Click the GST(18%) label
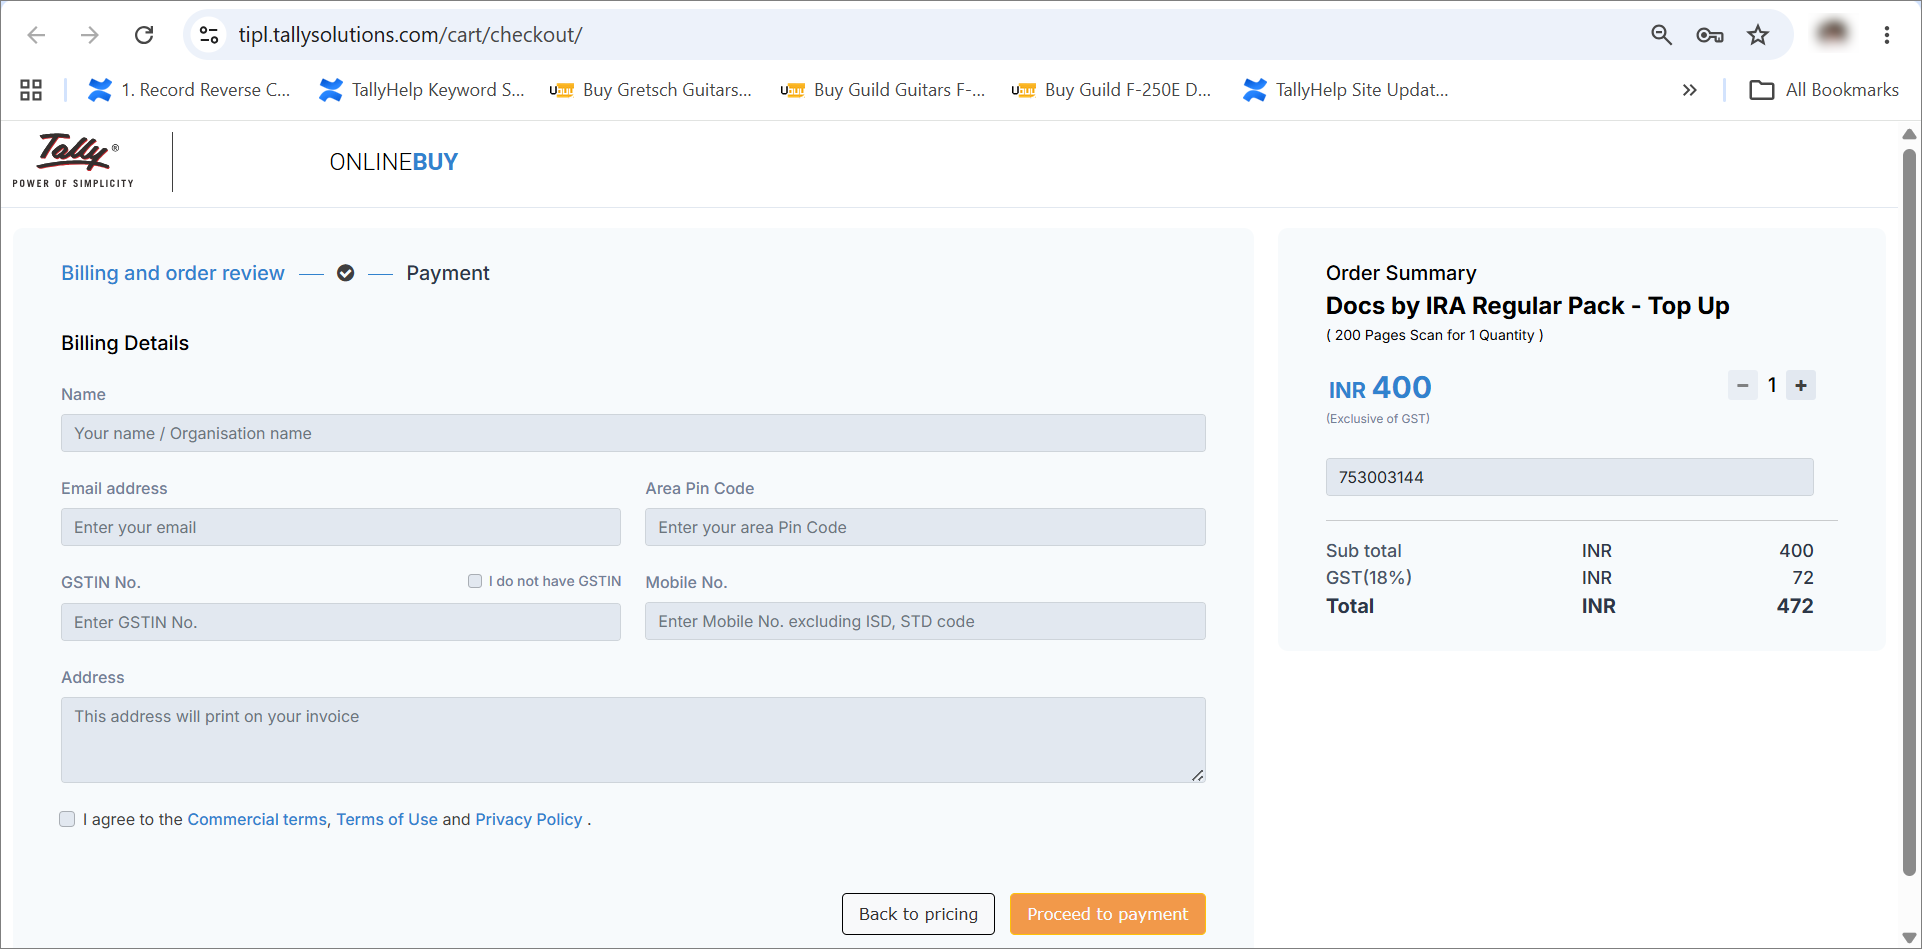The height and width of the screenshot is (949, 1922). click(x=1369, y=578)
